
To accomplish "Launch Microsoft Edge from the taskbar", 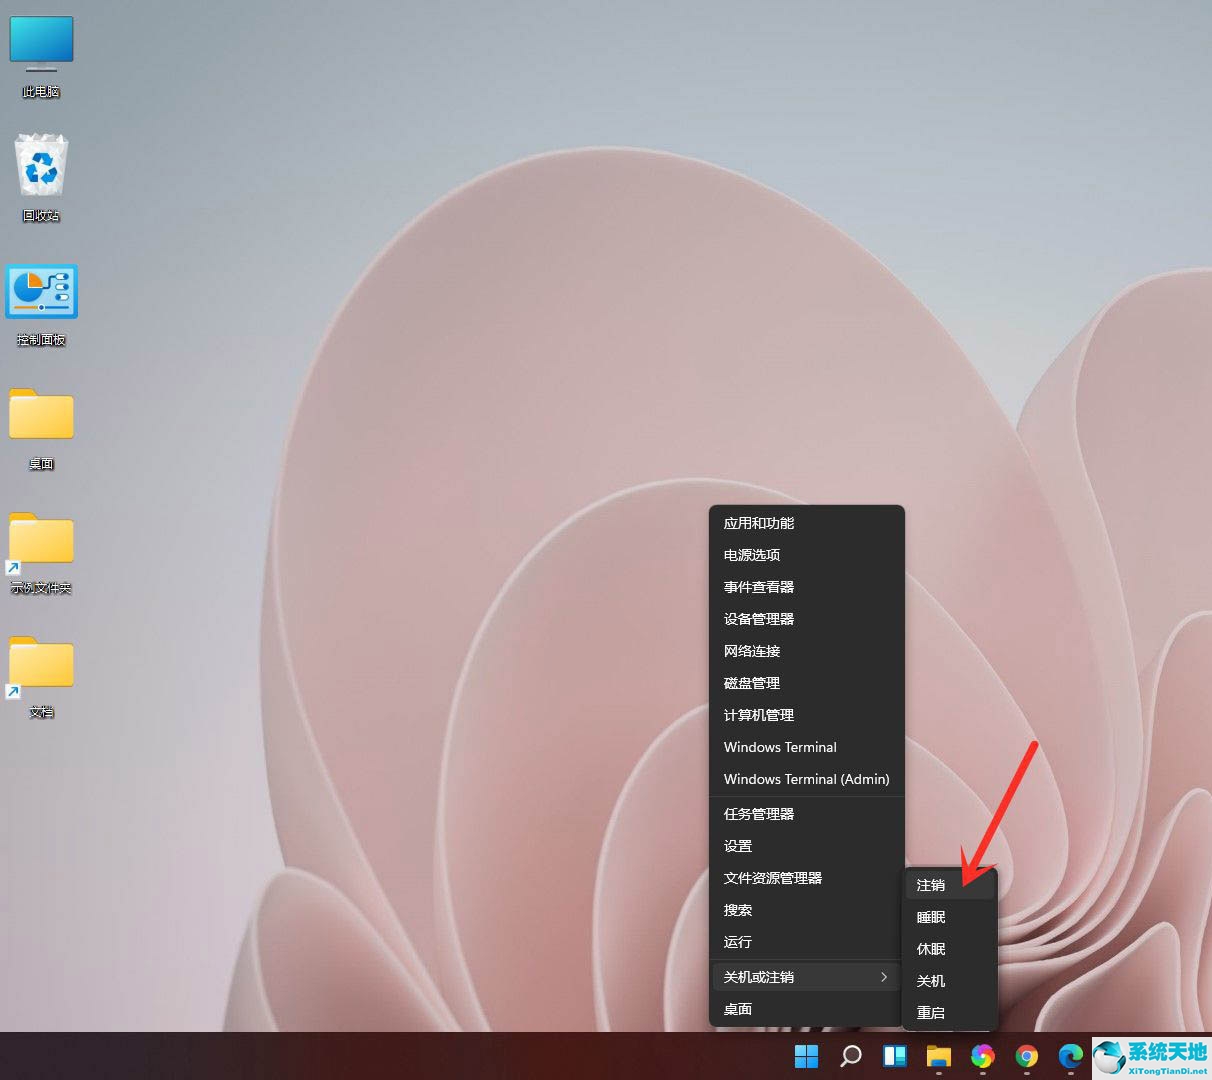I will 1070,1056.
